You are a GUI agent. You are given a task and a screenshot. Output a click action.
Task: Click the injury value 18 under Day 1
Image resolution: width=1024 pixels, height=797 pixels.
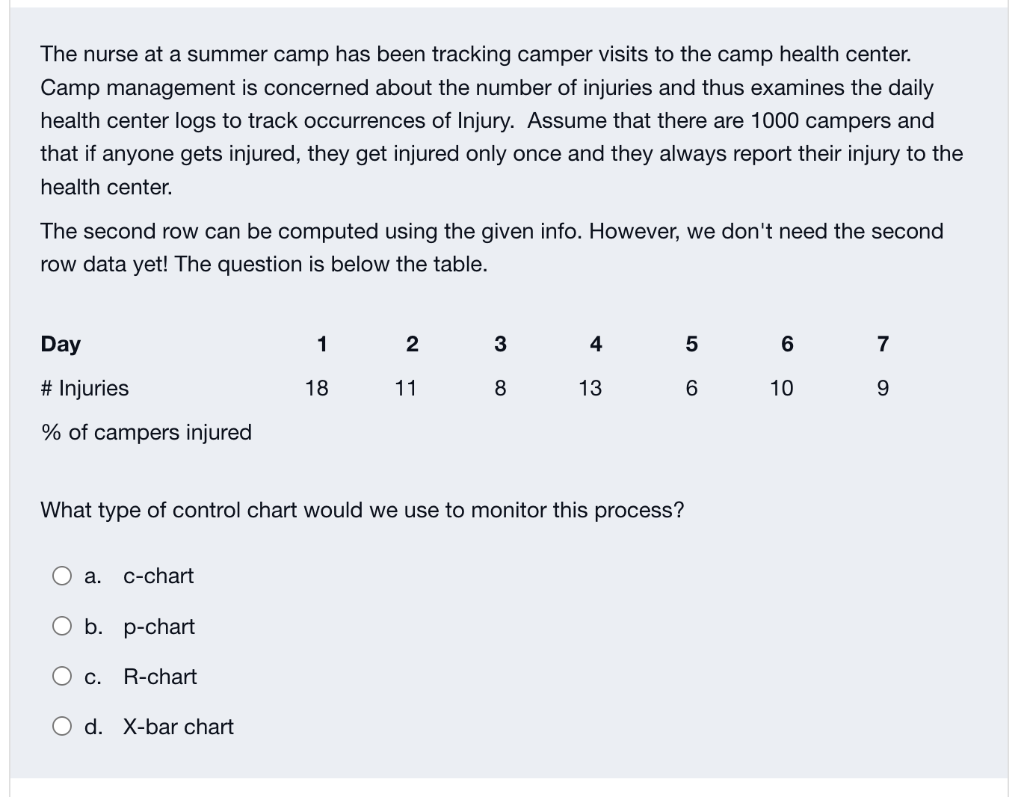point(317,388)
